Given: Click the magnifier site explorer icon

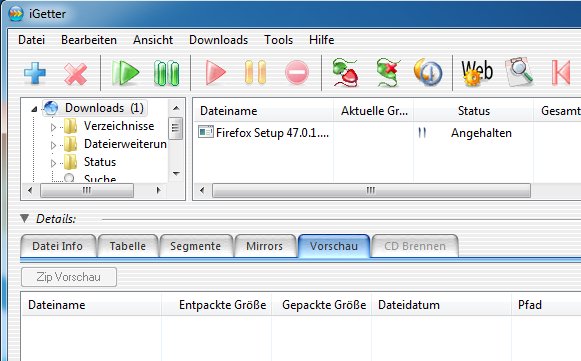Looking at the screenshot, I should click(x=519, y=72).
